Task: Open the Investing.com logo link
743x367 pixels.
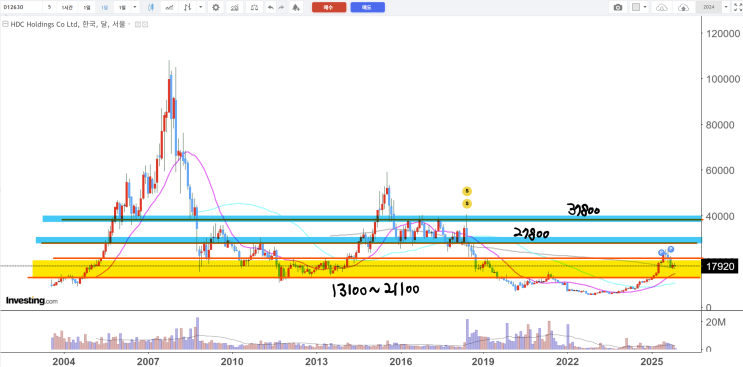Action: 31,300
